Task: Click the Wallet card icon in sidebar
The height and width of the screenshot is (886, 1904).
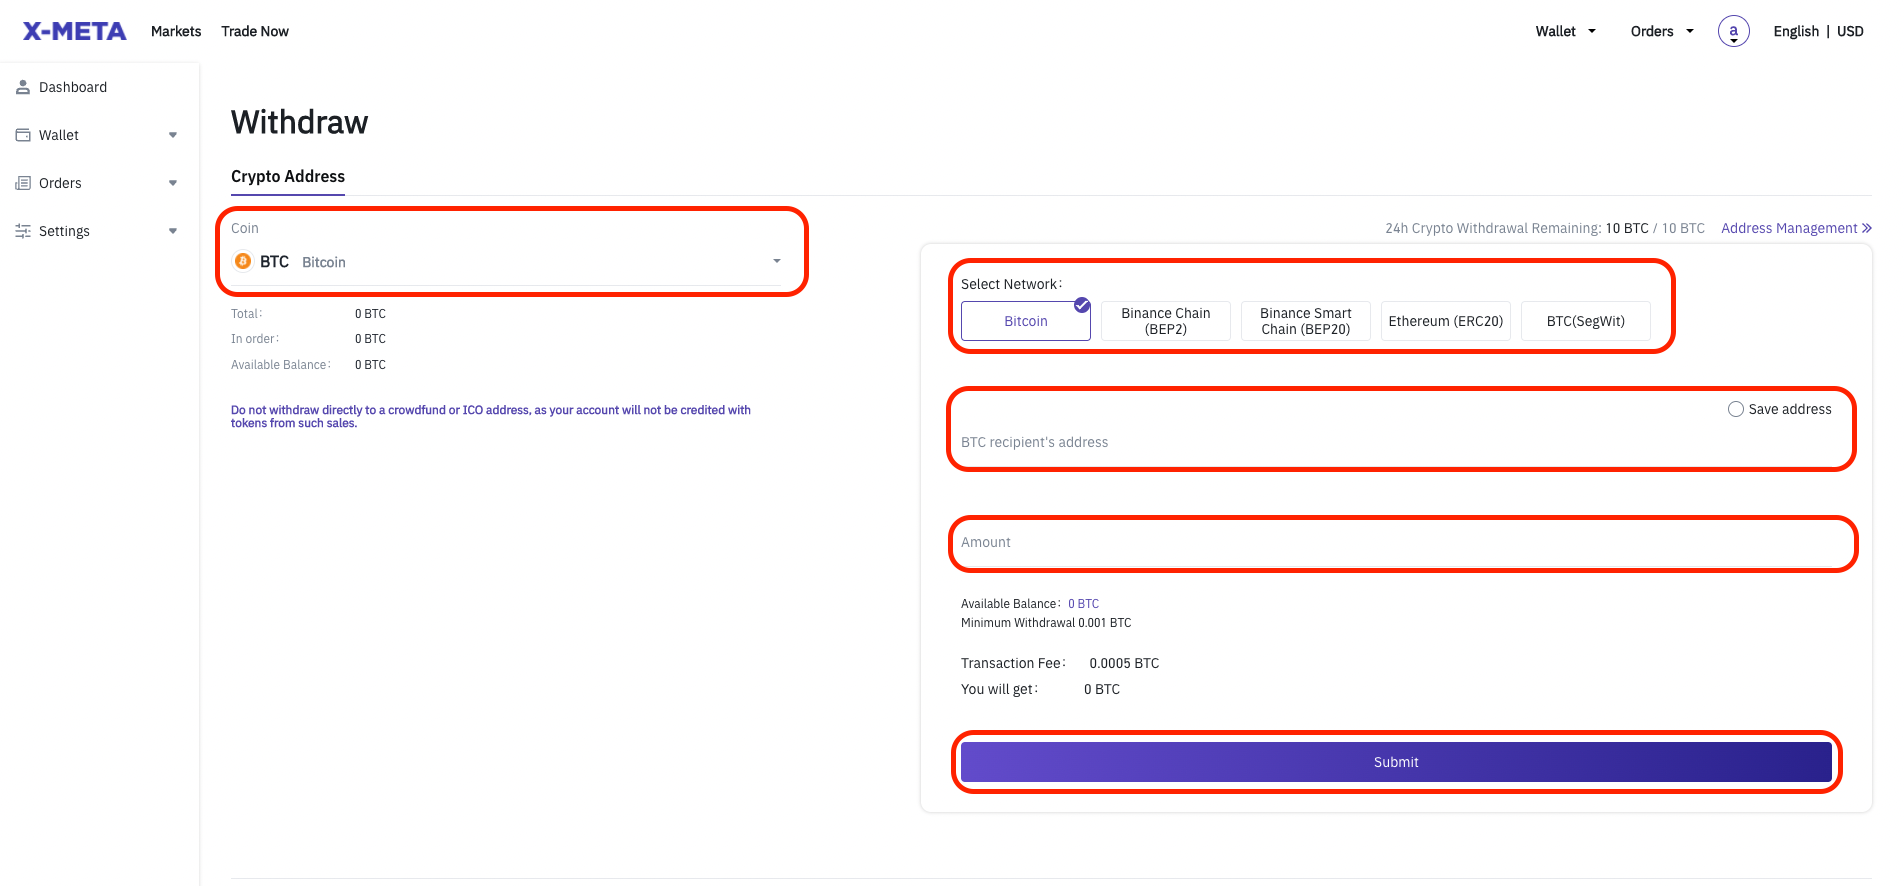Action: coord(23,135)
